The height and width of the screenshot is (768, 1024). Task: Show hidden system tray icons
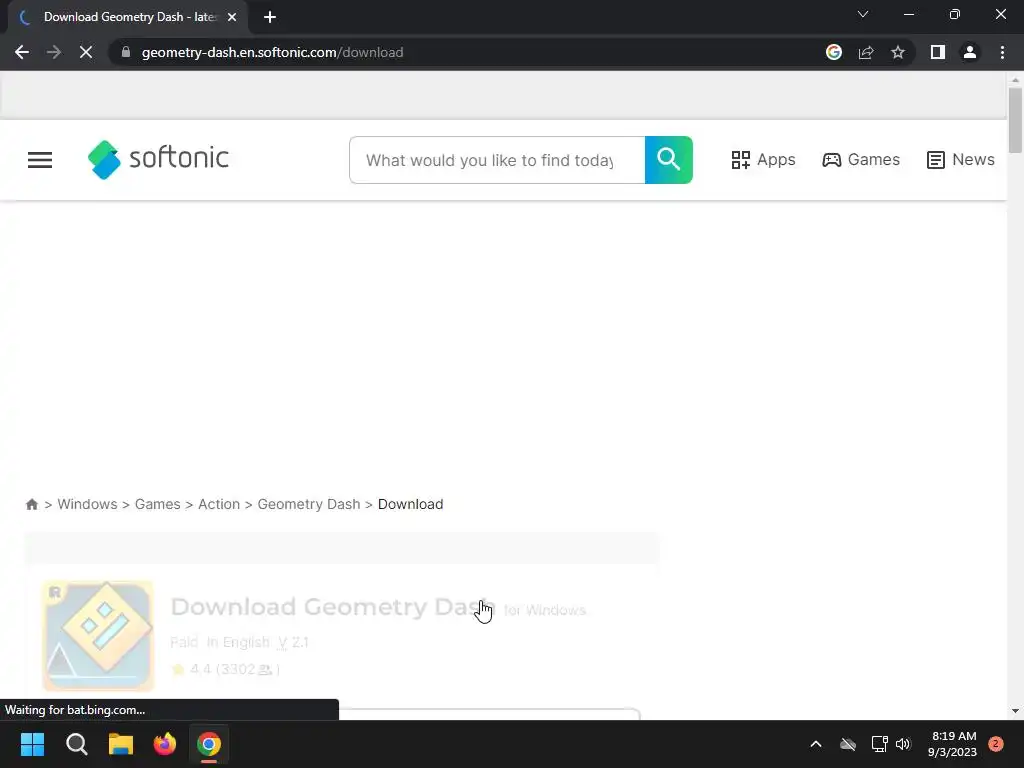click(x=816, y=744)
